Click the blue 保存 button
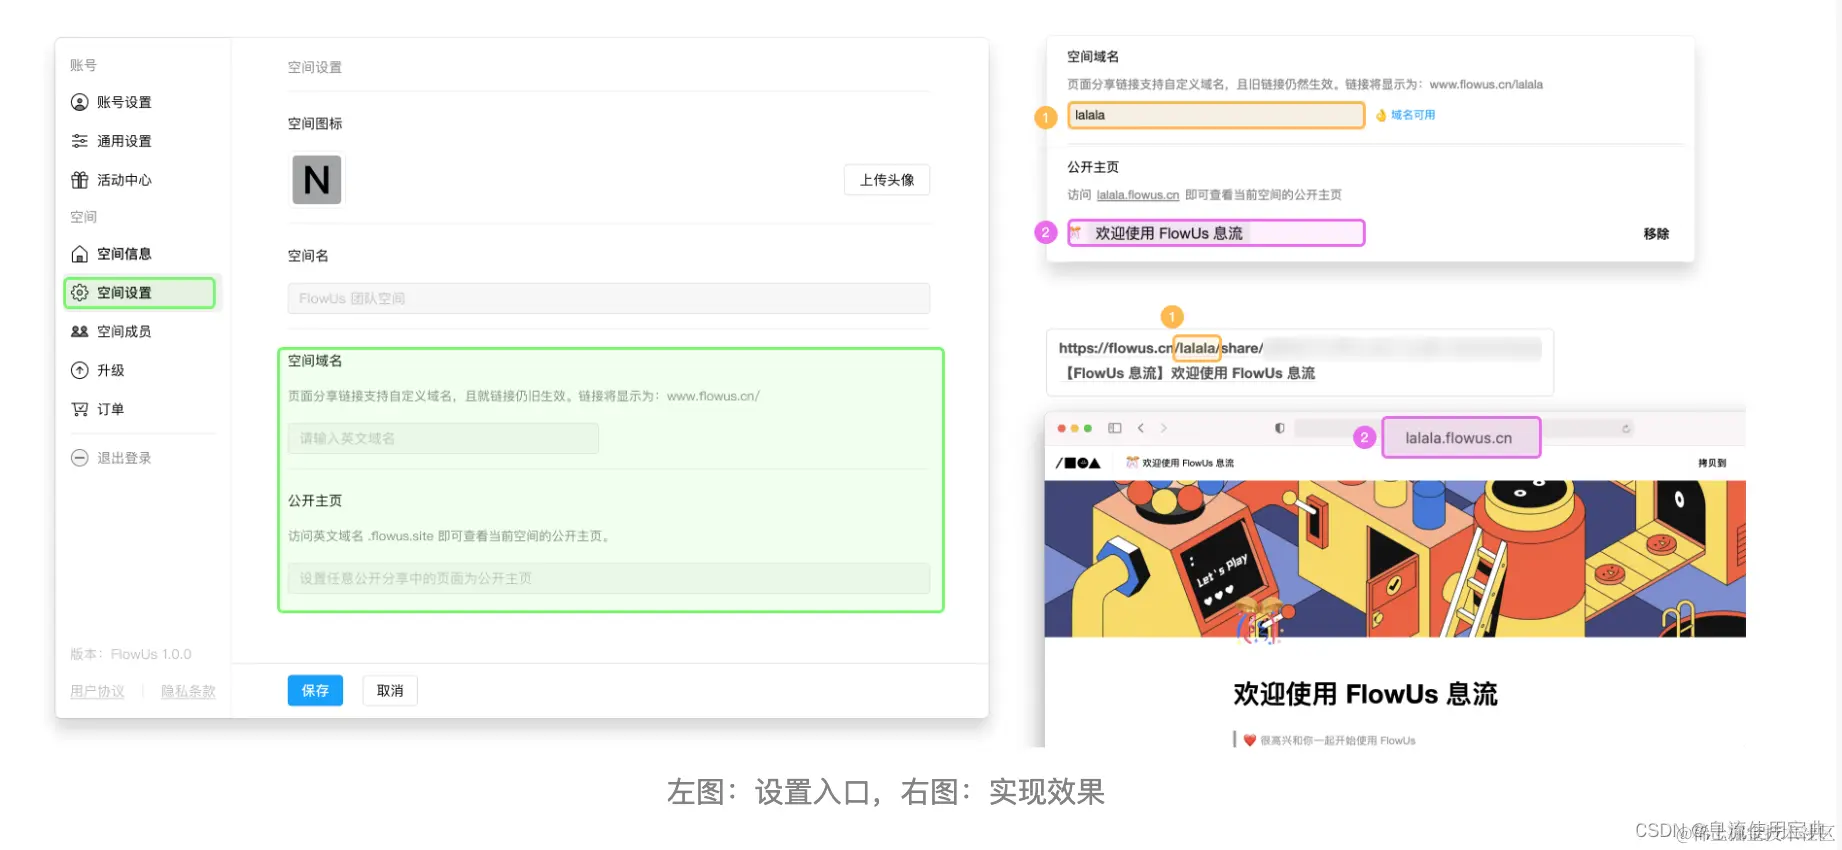 tap(315, 691)
